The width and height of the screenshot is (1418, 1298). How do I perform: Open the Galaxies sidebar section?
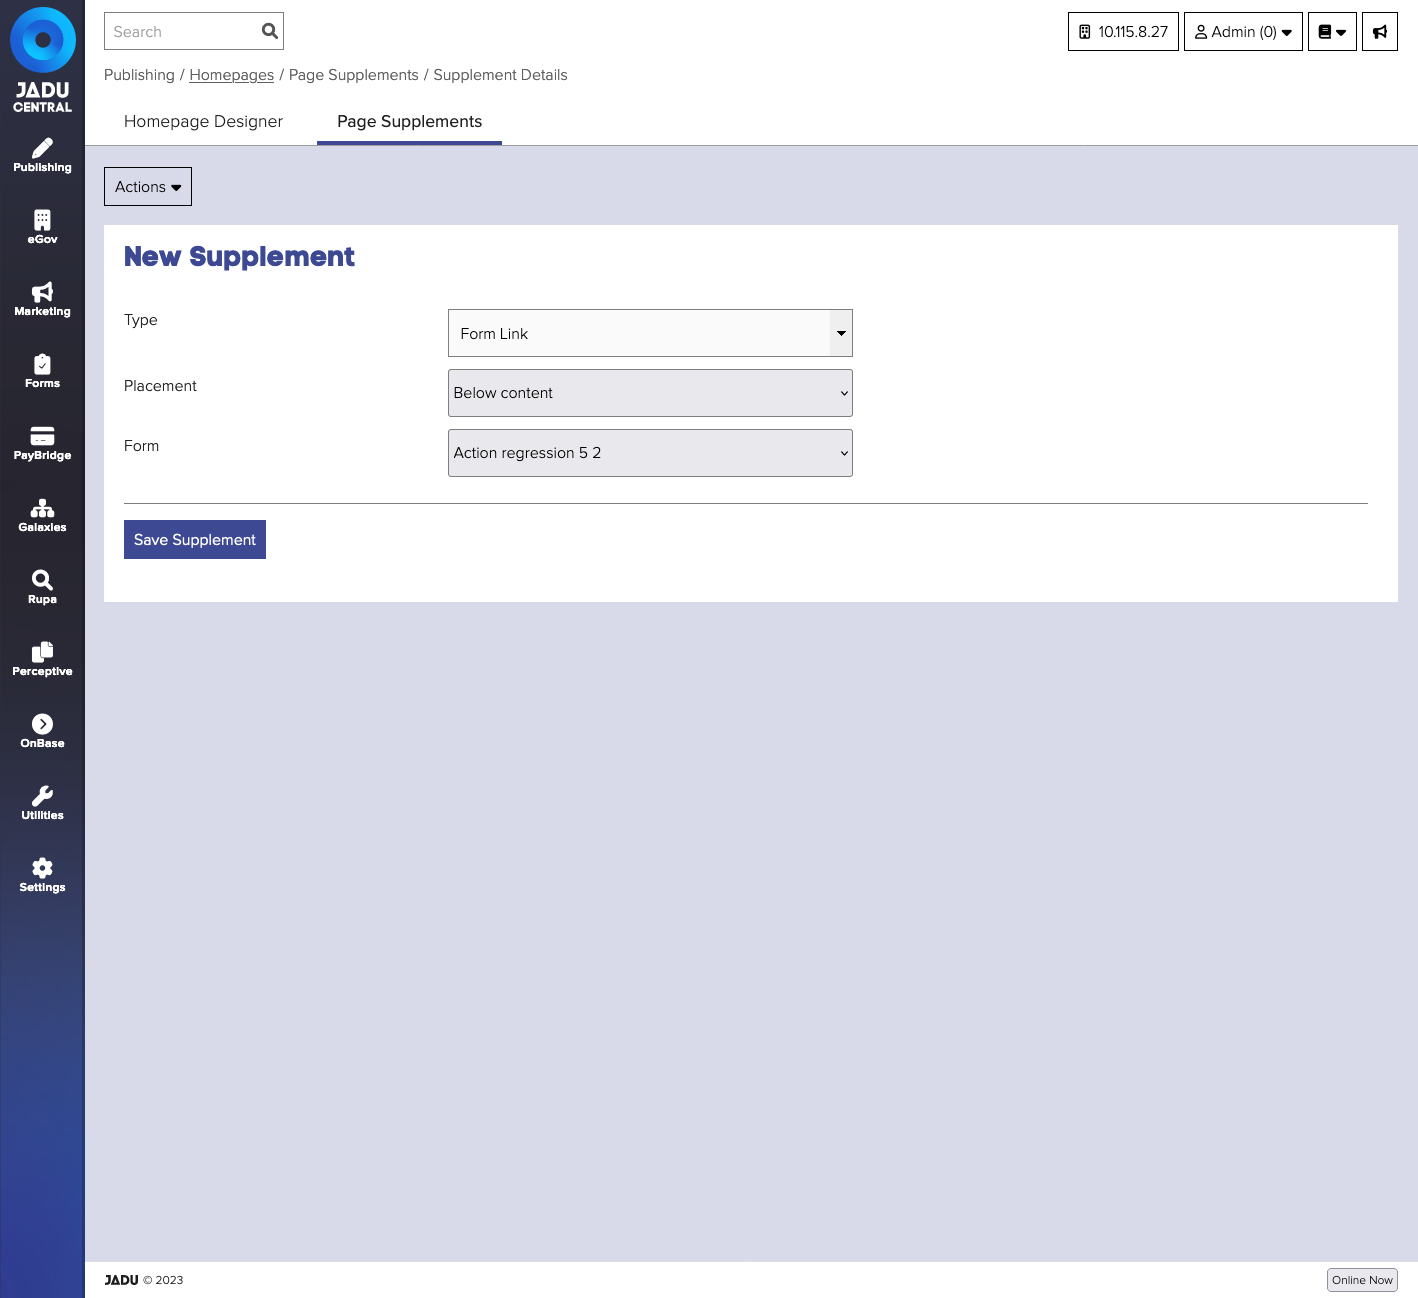point(42,516)
